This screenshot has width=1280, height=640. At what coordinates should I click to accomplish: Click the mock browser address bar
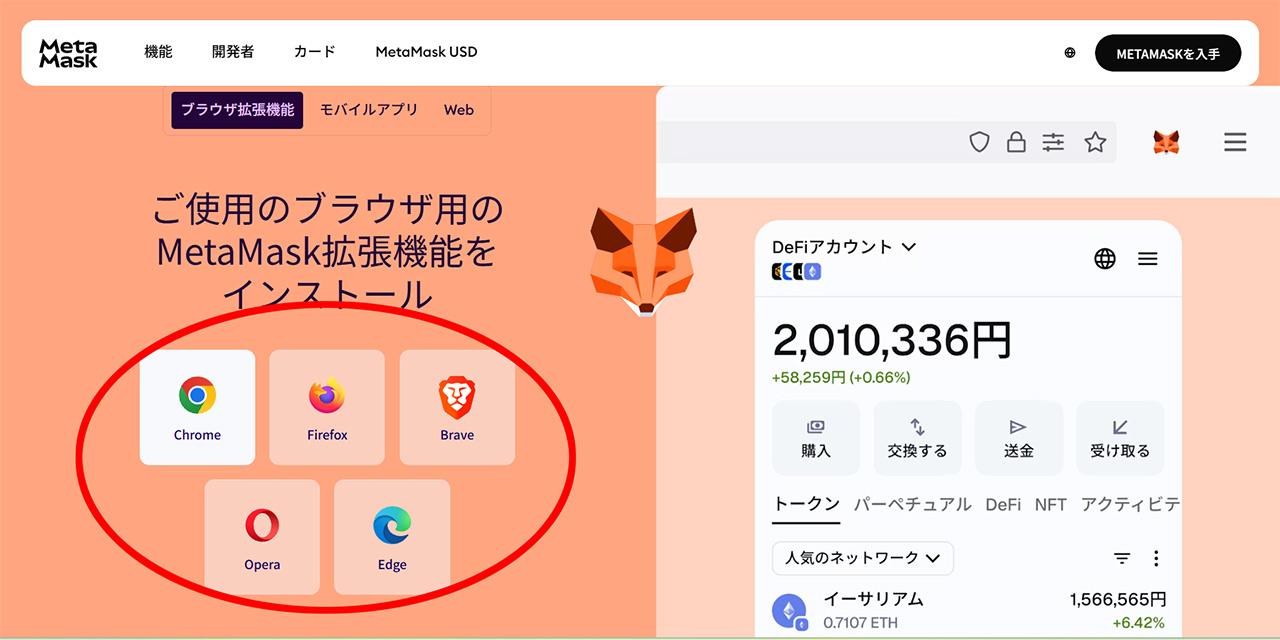885,142
